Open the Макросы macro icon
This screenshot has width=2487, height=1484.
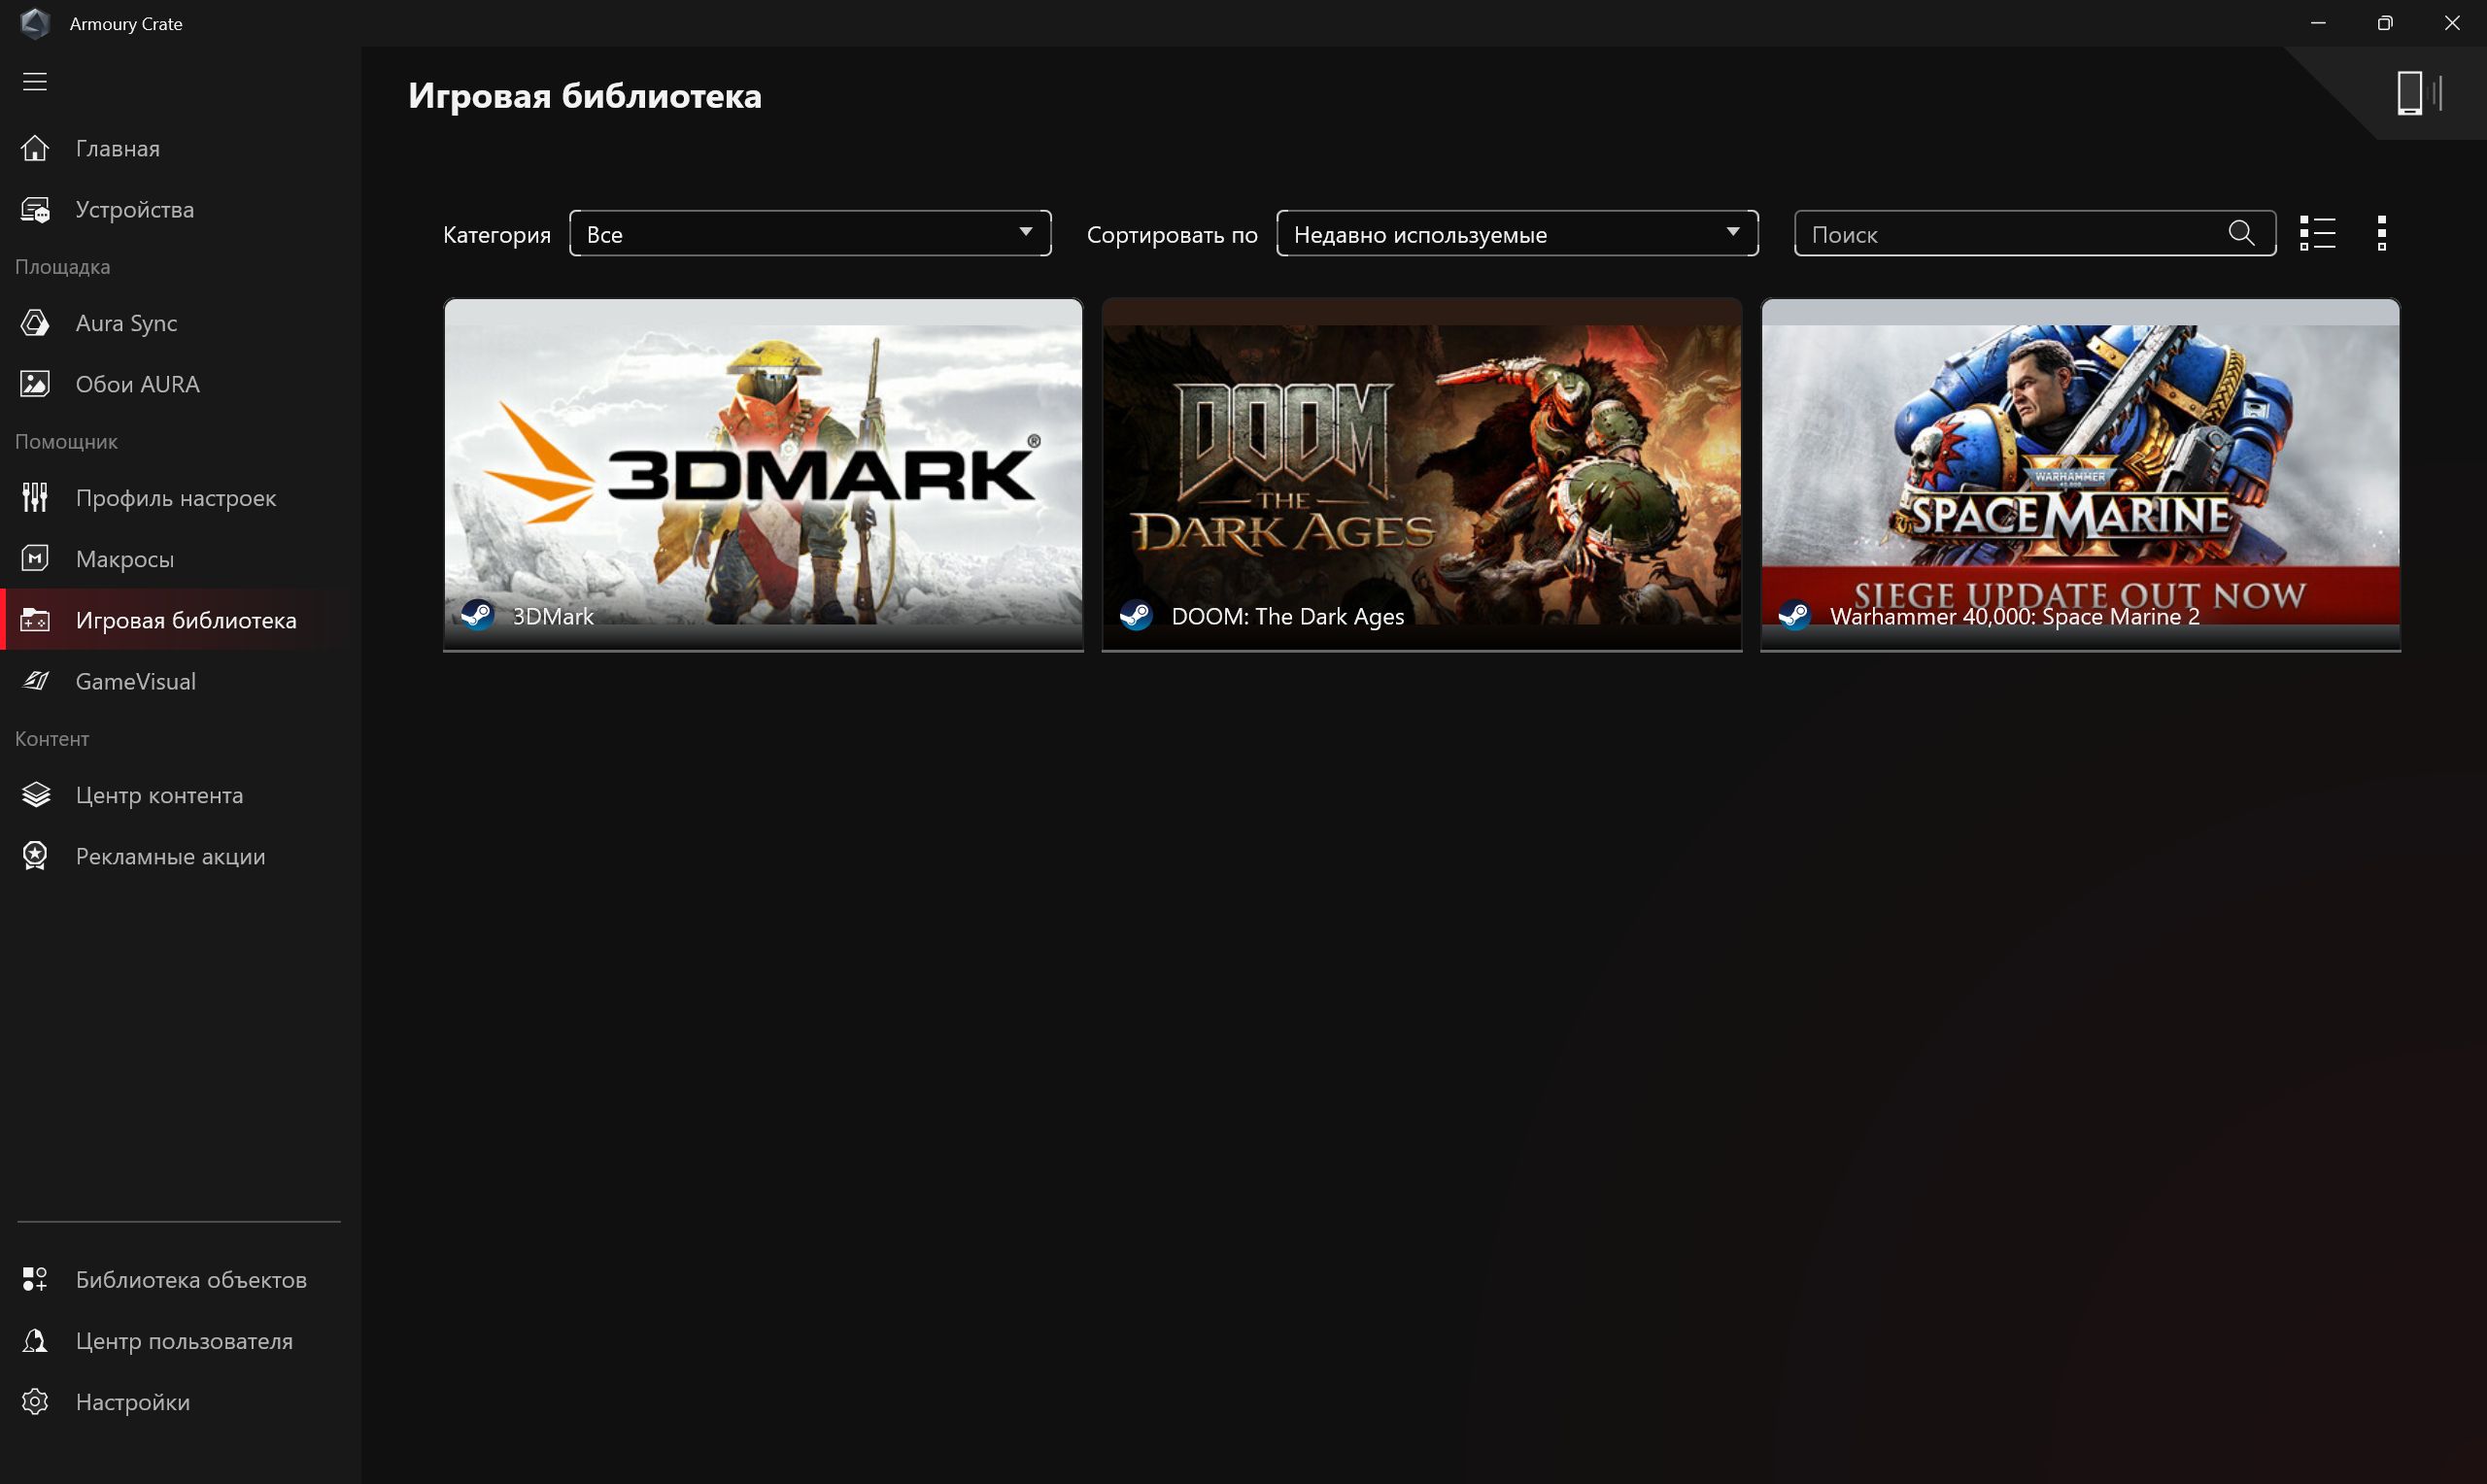pos(35,559)
